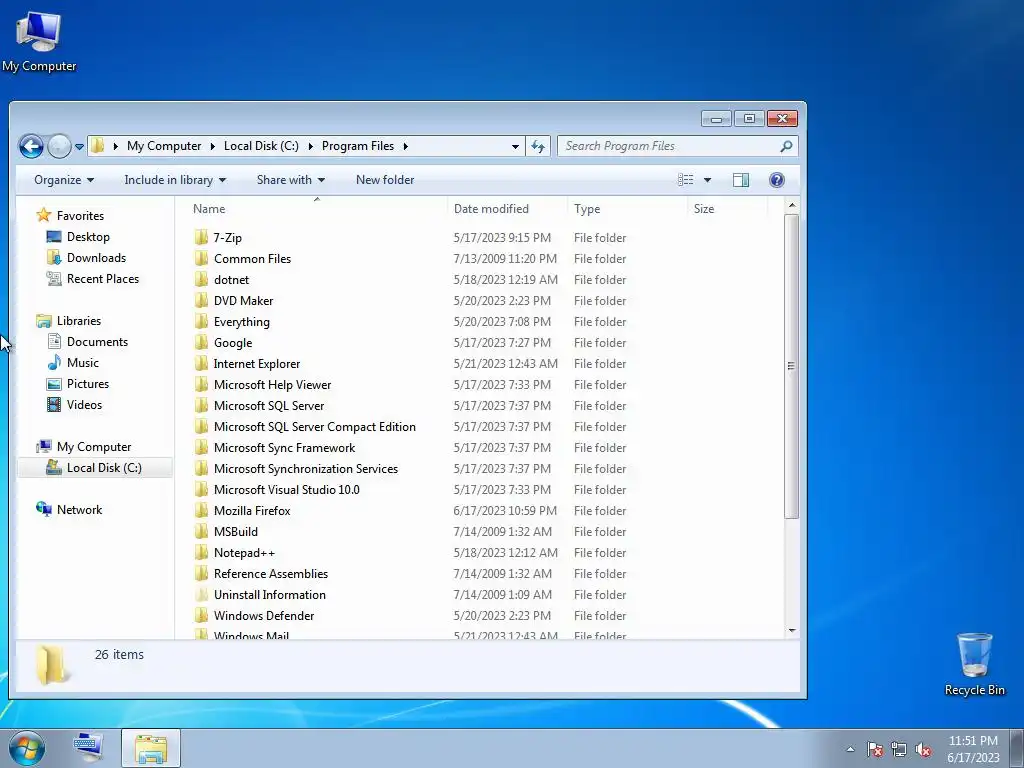Select Local Disk (C:) in navigation pane
The width and height of the screenshot is (1024, 768).
(95, 468)
